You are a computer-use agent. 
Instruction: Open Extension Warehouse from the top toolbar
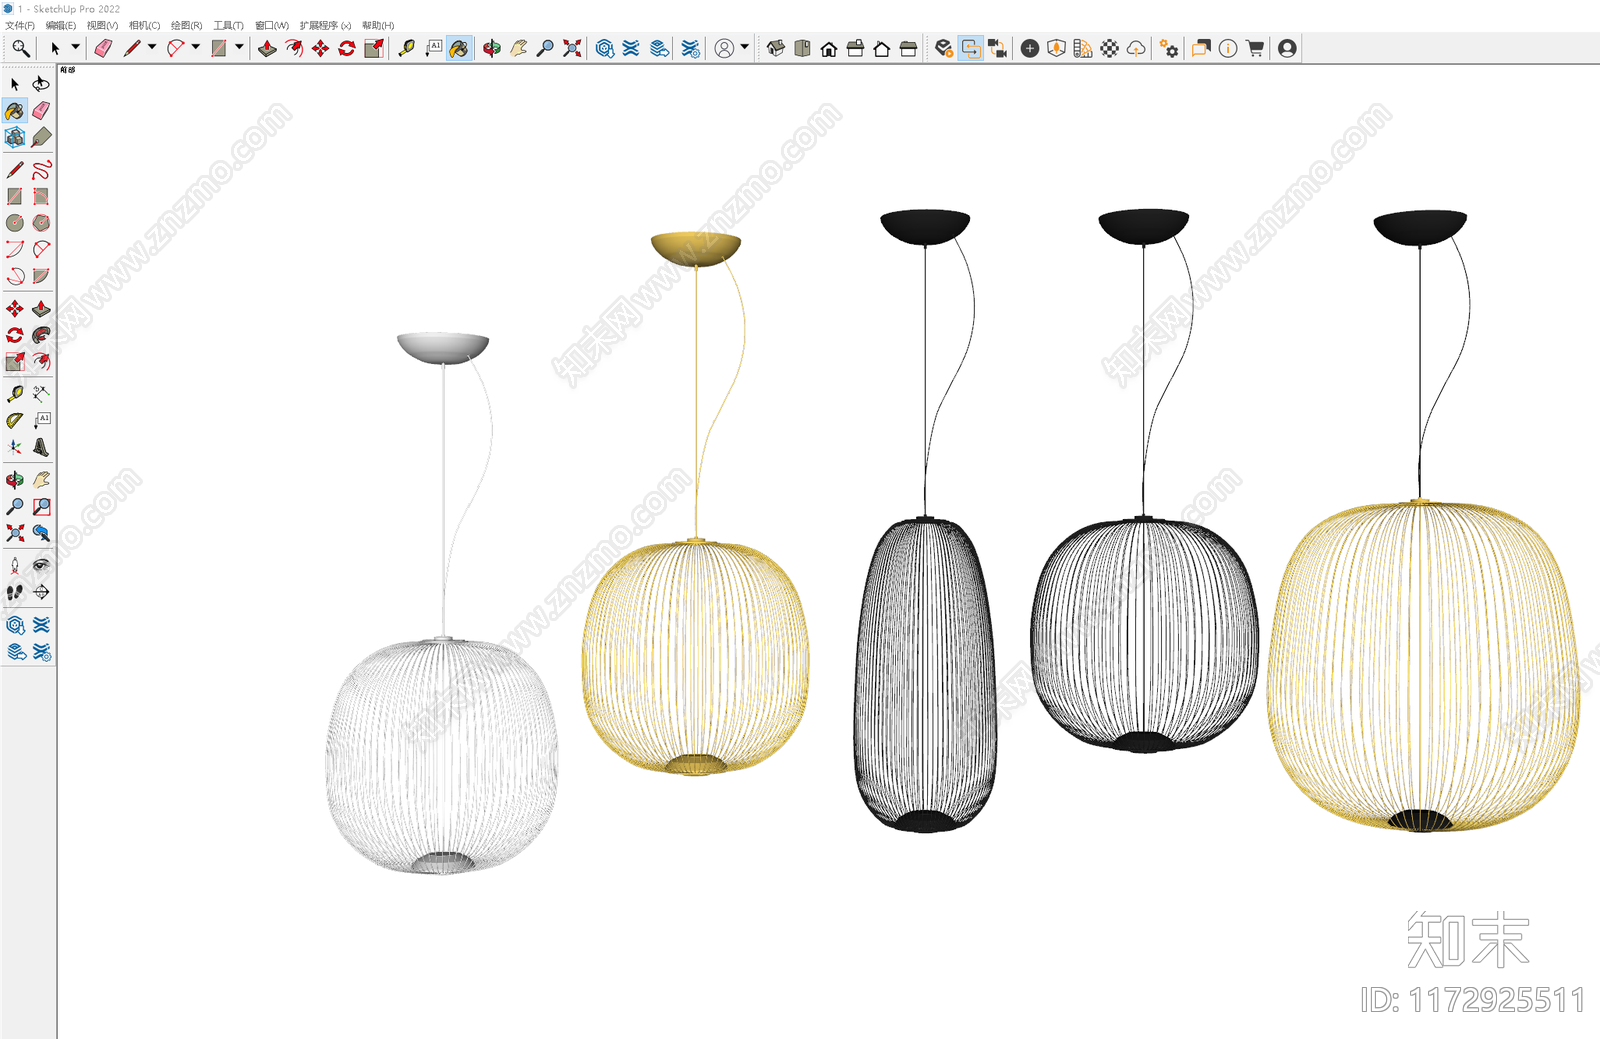(631, 48)
